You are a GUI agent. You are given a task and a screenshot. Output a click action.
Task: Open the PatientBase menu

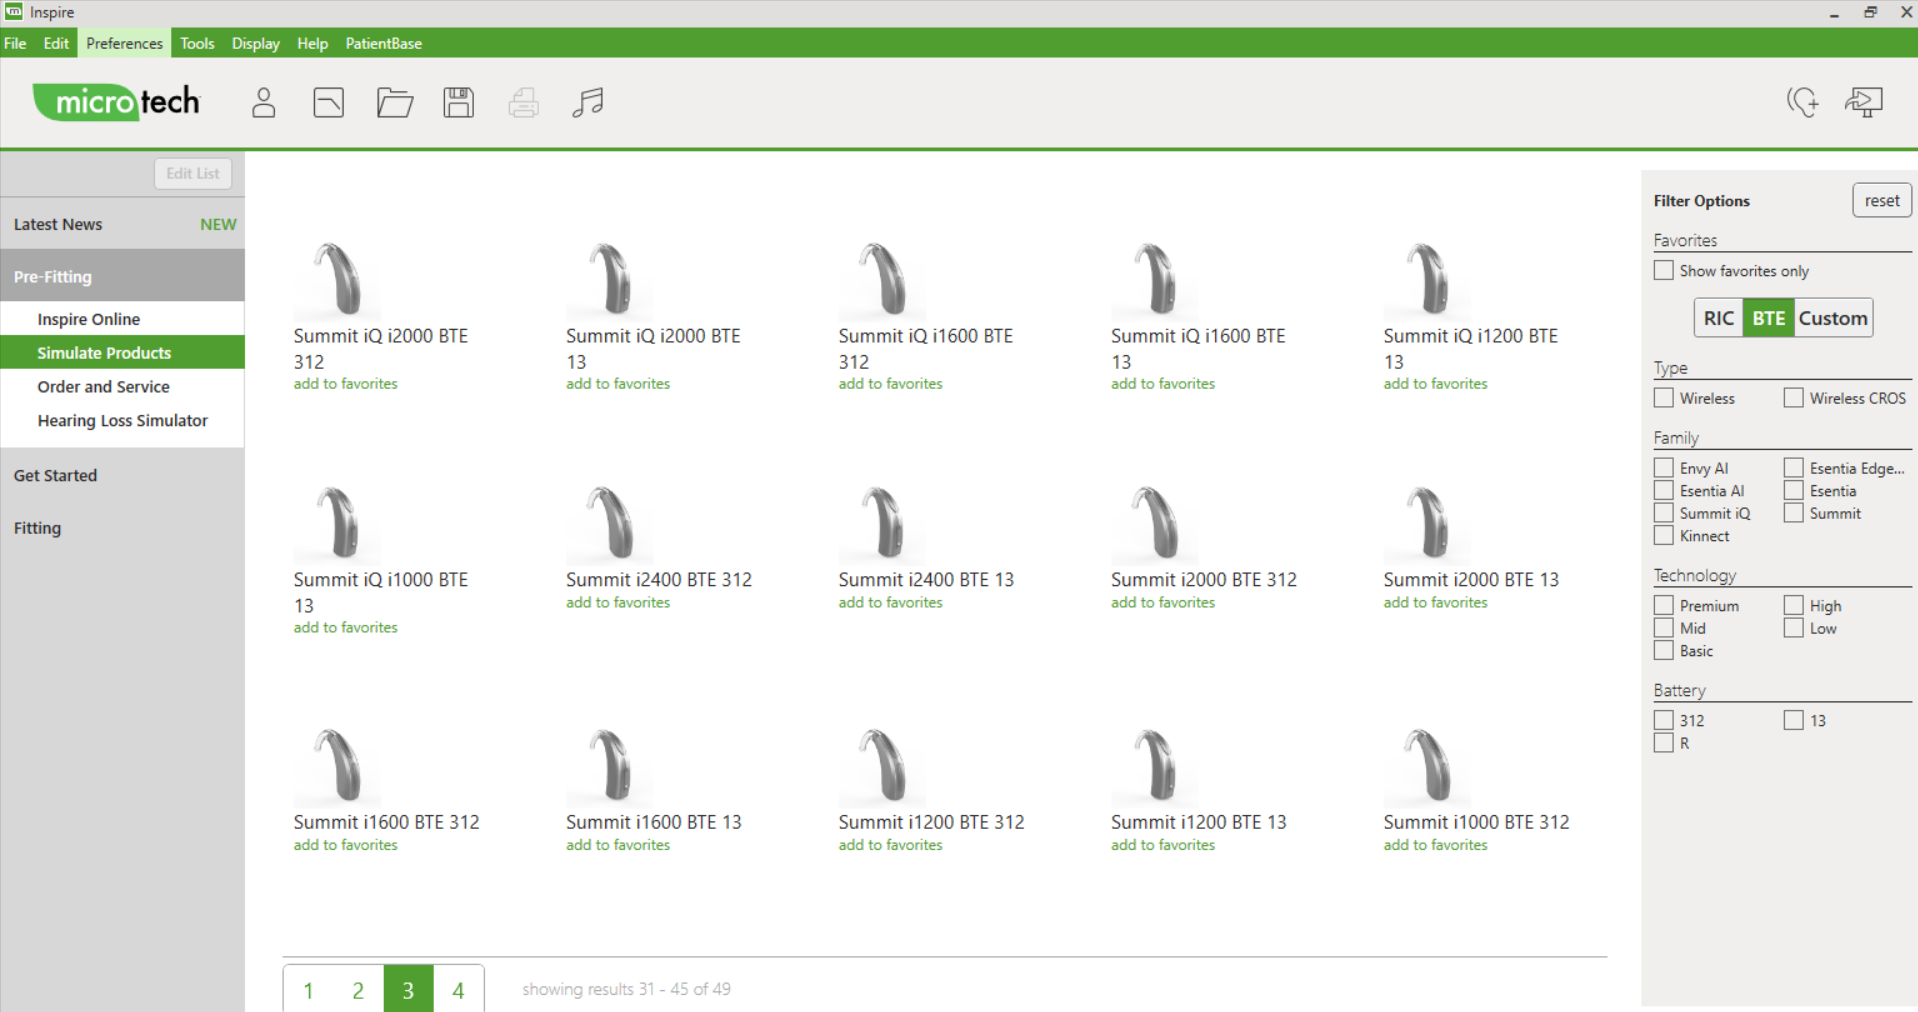pyautogui.click(x=384, y=43)
